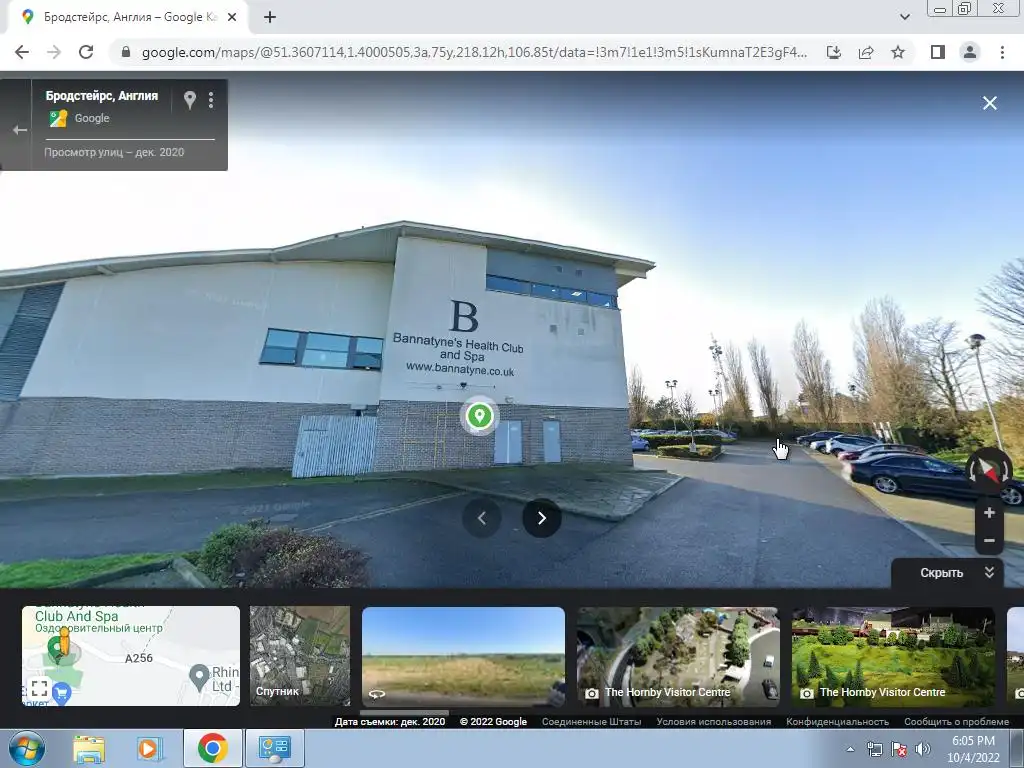The image size is (1024, 768).
Task: Show hidden system tray icons
Action: pos(850,749)
